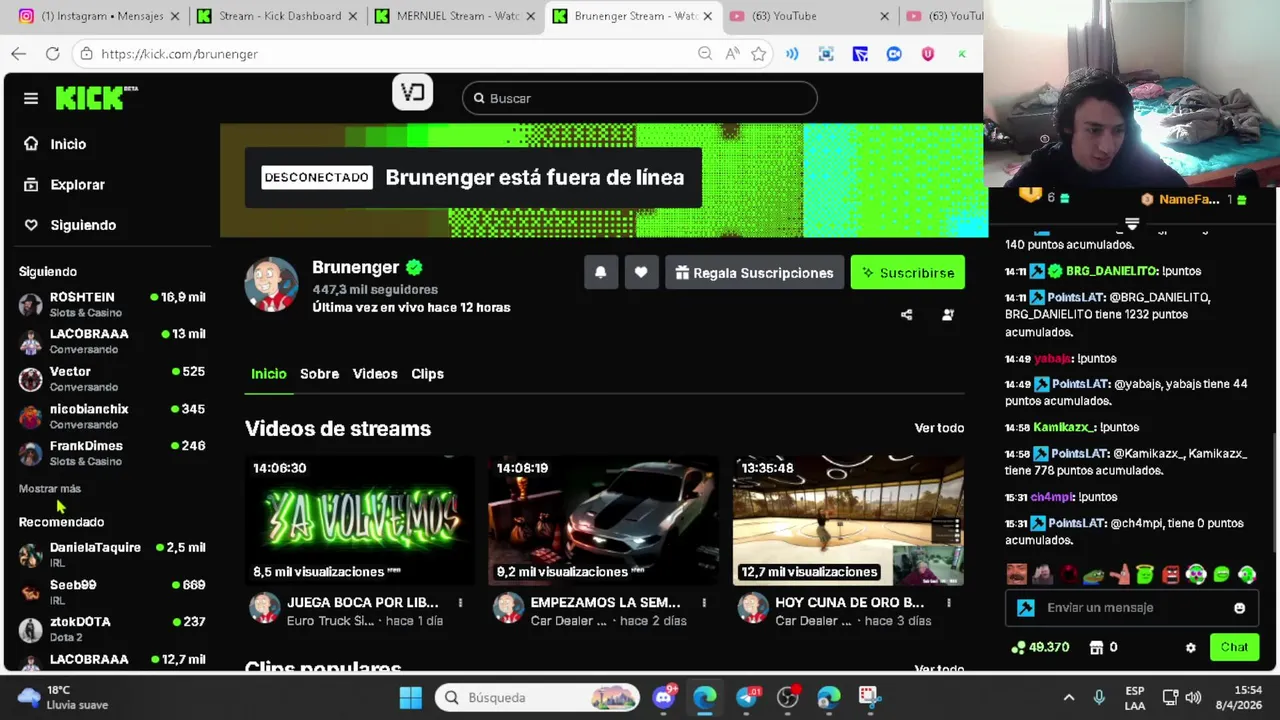Click the user report icon near share
1280x720 pixels.
tap(948, 315)
